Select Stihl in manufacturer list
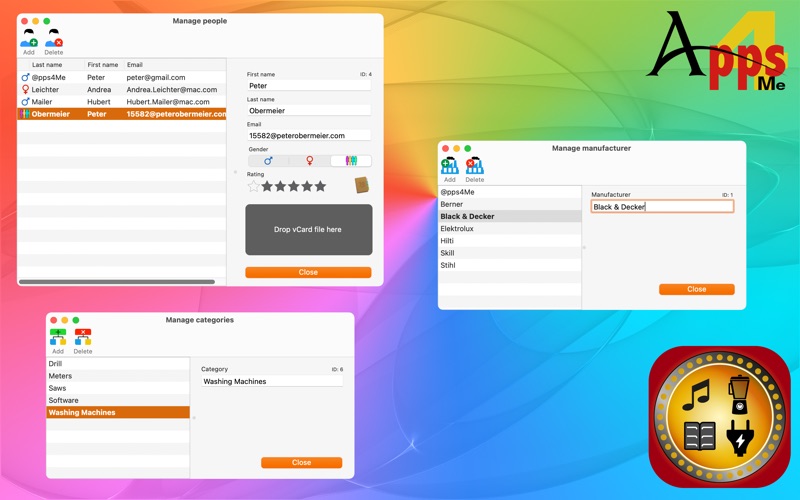This screenshot has width=800, height=500. click(x=510, y=265)
